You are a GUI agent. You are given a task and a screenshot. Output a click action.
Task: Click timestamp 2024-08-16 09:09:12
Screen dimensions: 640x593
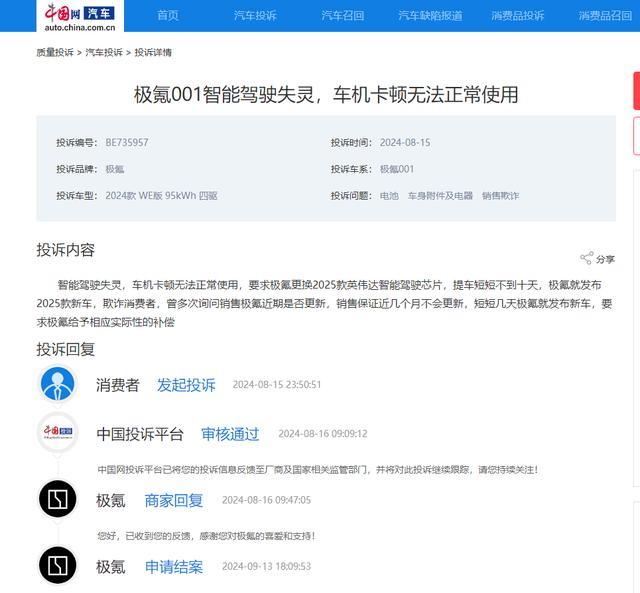pyautogui.click(x=323, y=433)
